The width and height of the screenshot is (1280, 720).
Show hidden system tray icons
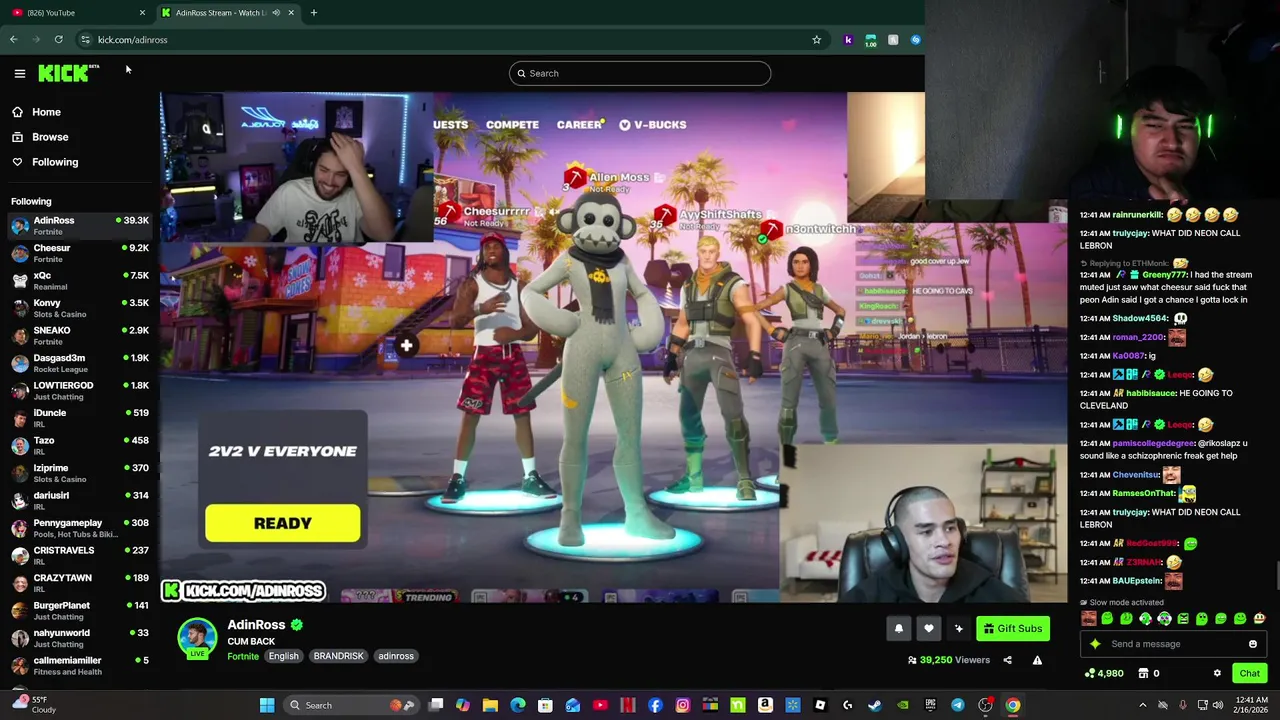pyautogui.click(x=1143, y=706)
